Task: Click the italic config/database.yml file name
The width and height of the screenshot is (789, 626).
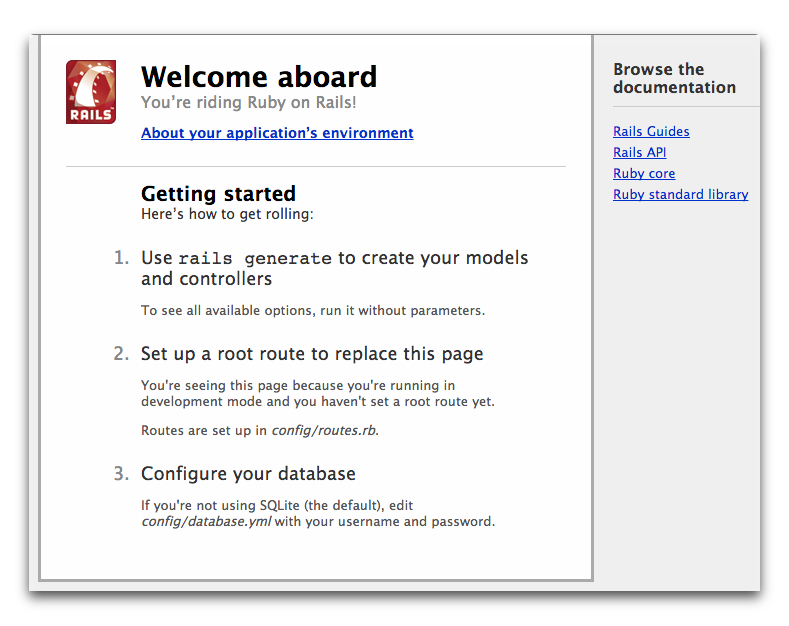Action: point(206,521)
